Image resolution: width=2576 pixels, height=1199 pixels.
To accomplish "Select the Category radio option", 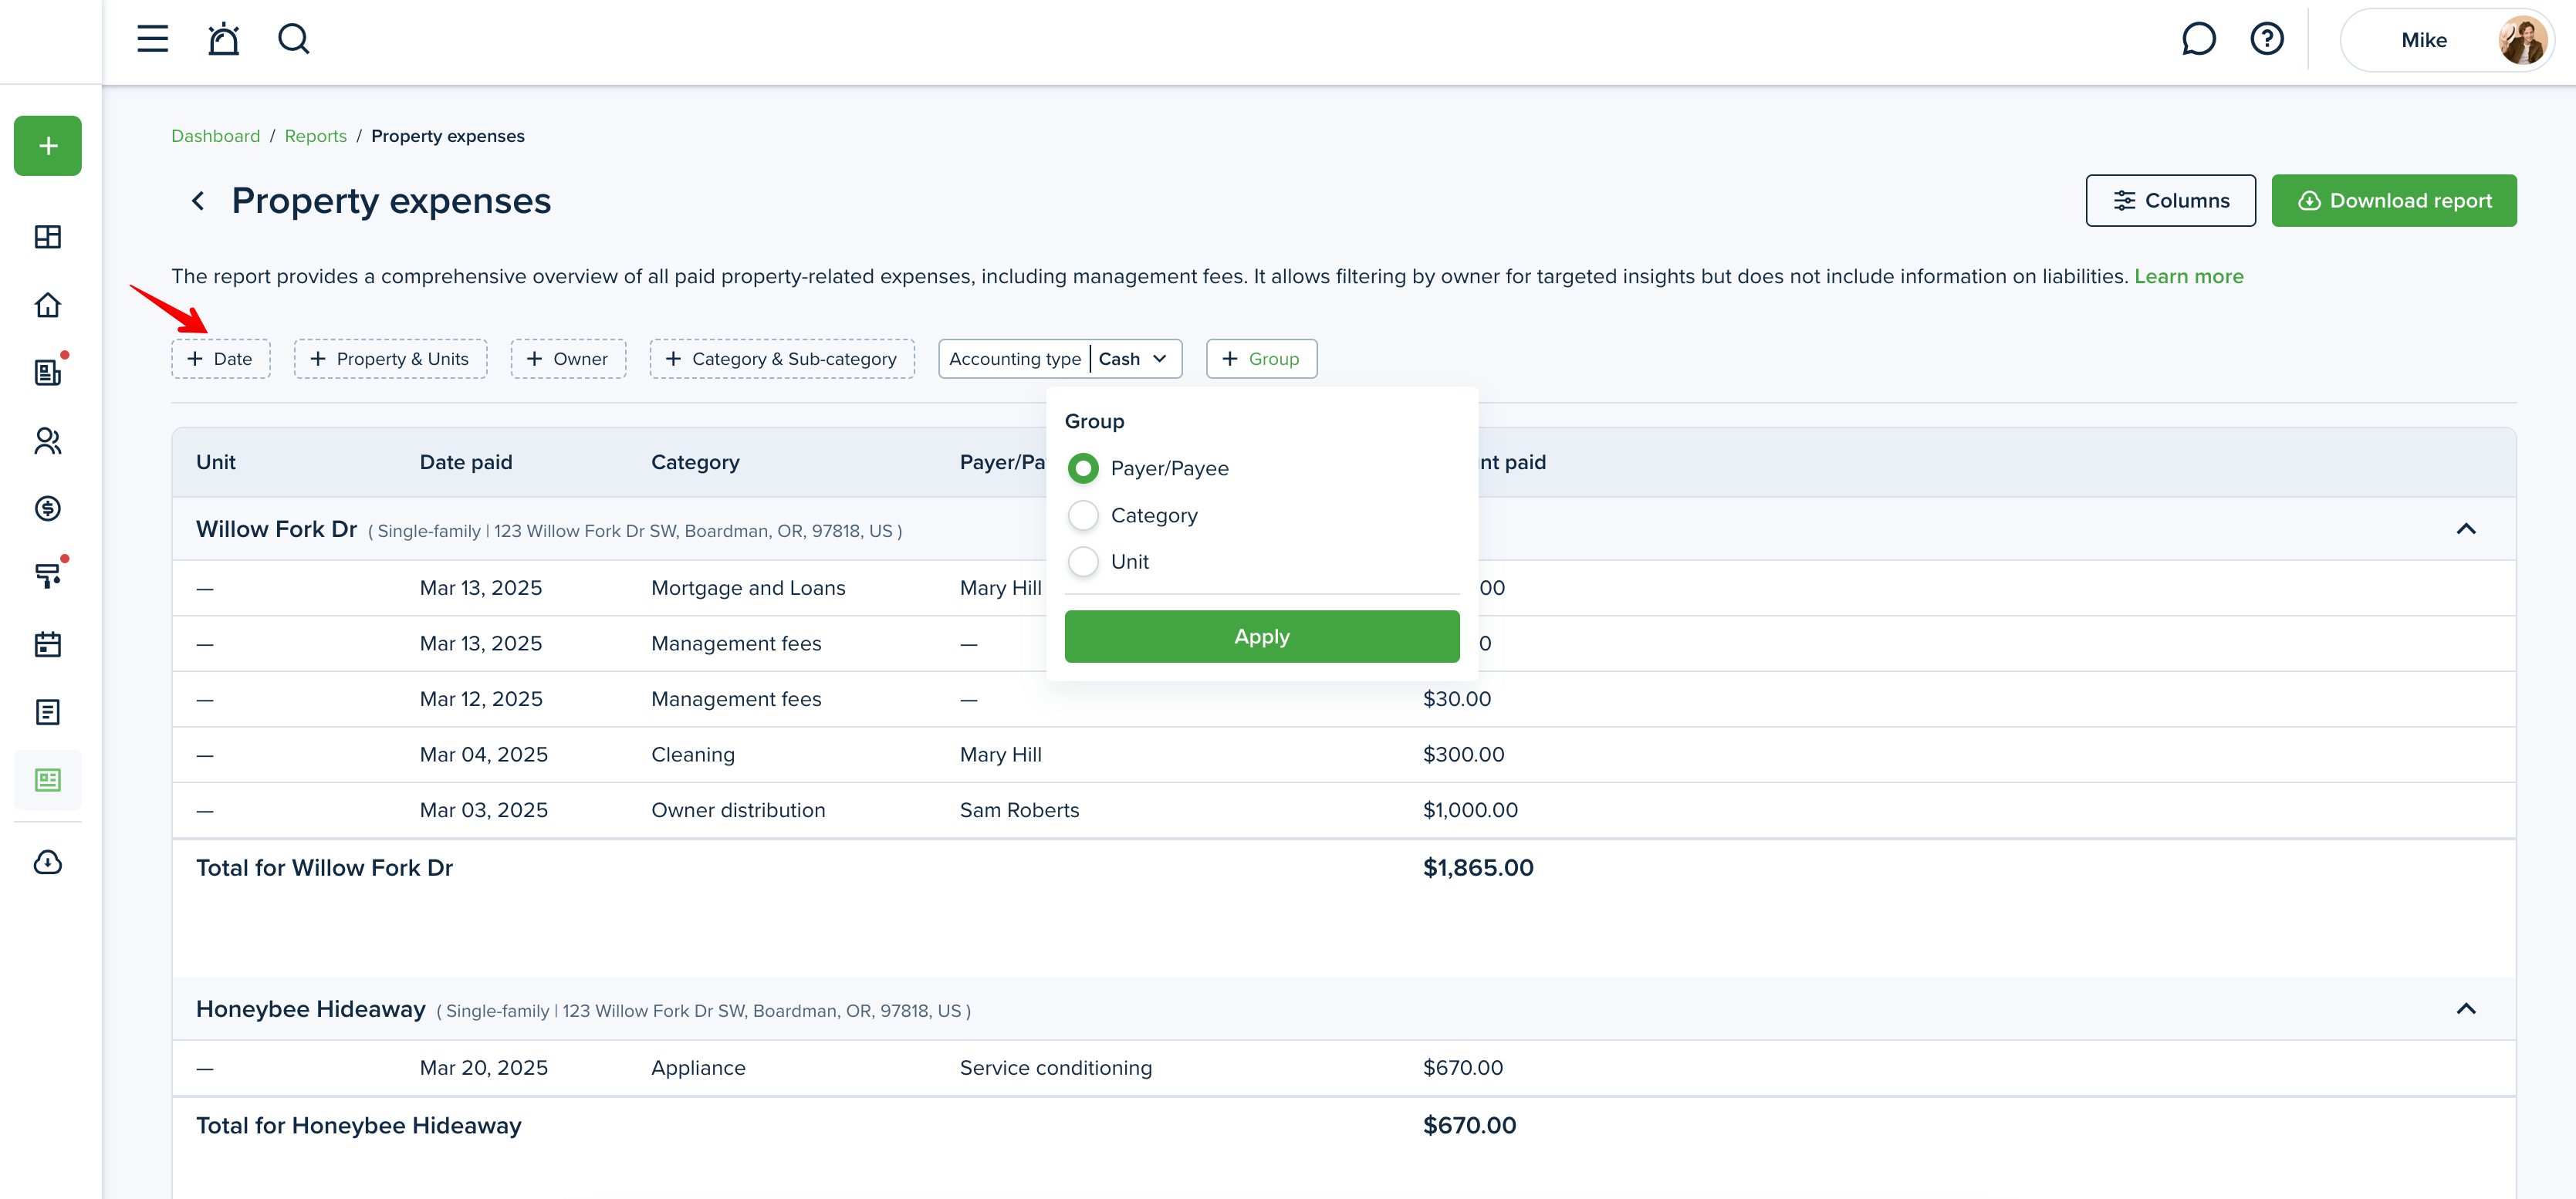I will pos(1083,515).
